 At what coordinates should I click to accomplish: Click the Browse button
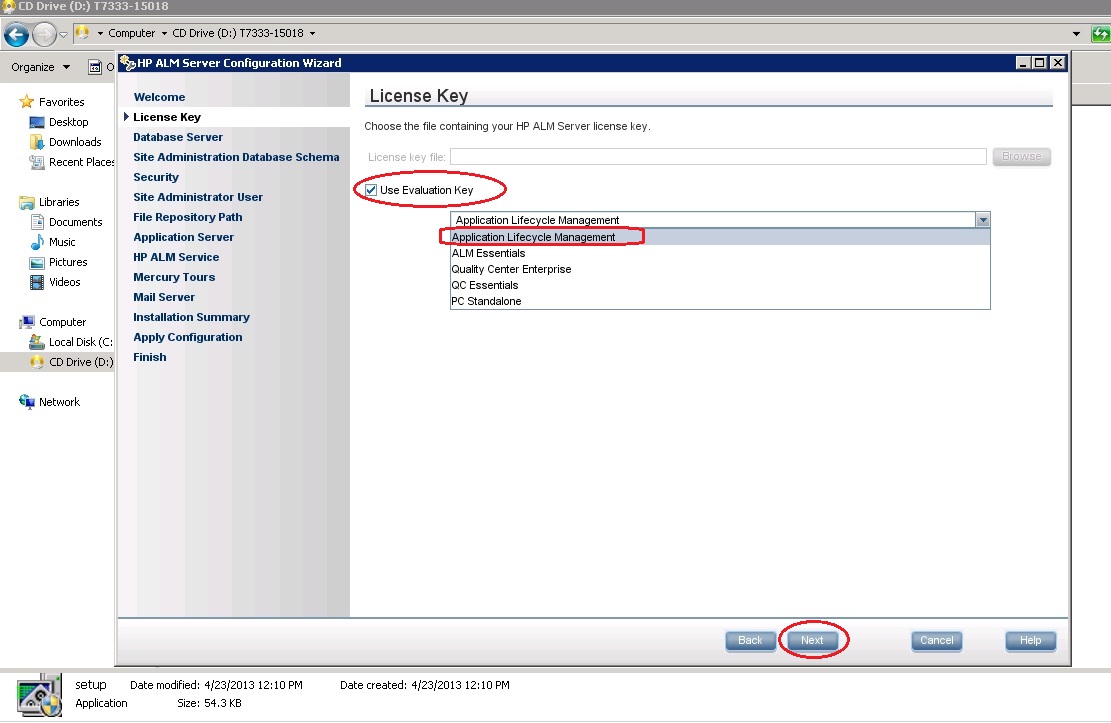pyautogui.click(x=1021, y=156)
